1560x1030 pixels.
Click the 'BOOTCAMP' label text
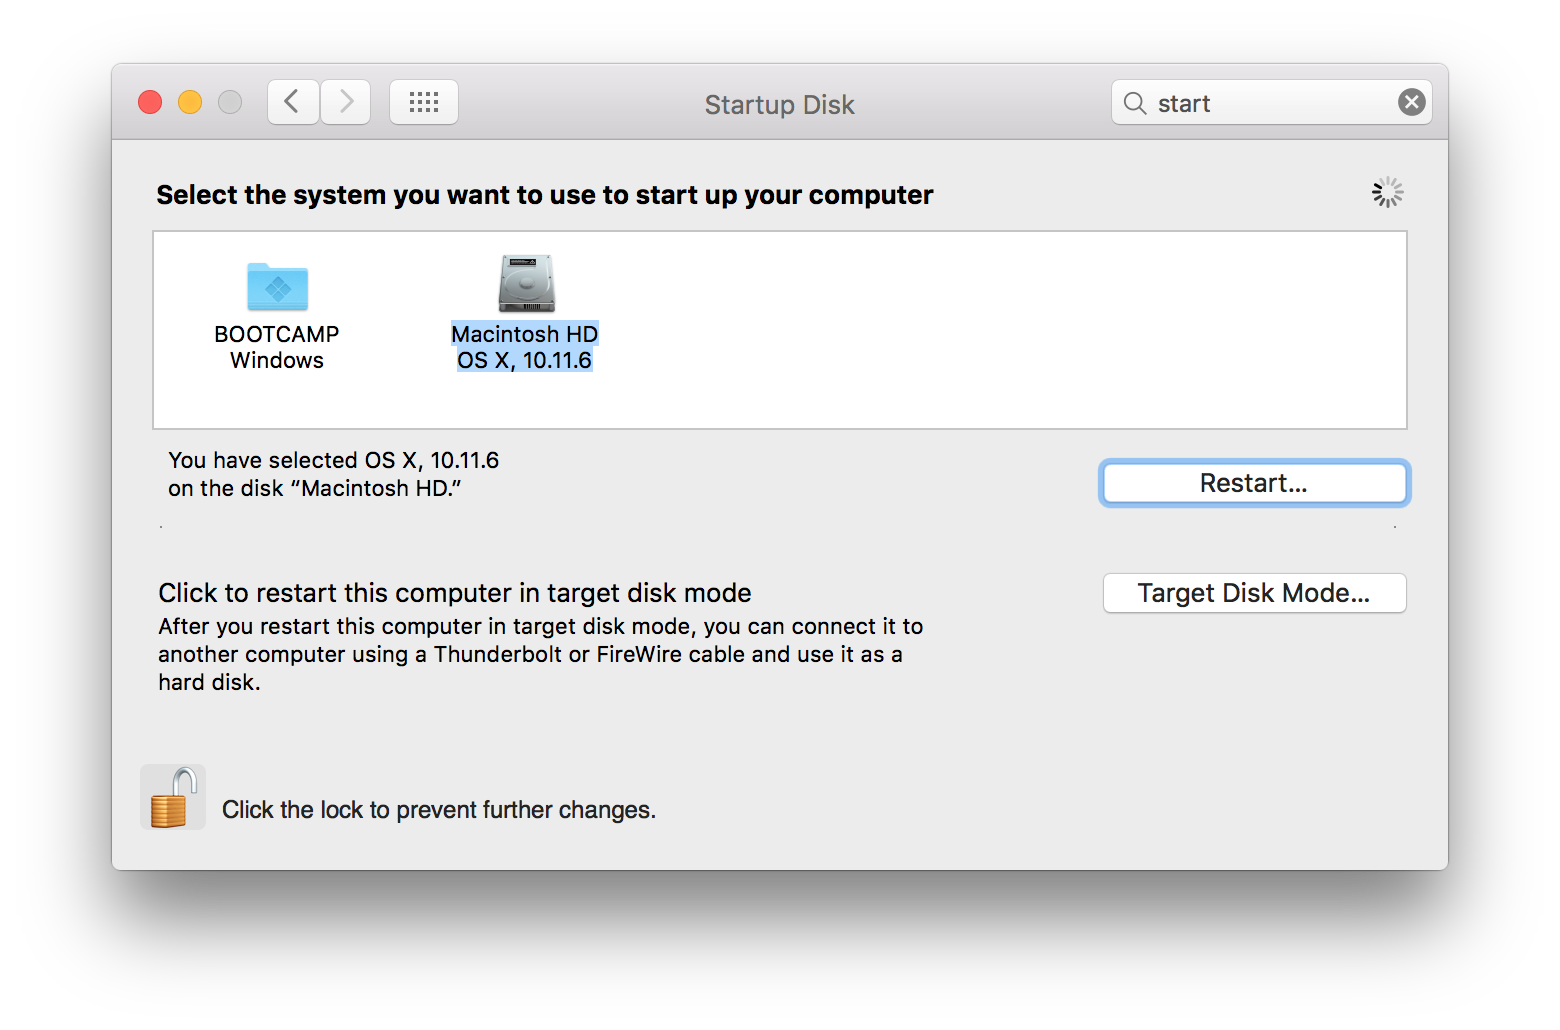coord(277,334)
